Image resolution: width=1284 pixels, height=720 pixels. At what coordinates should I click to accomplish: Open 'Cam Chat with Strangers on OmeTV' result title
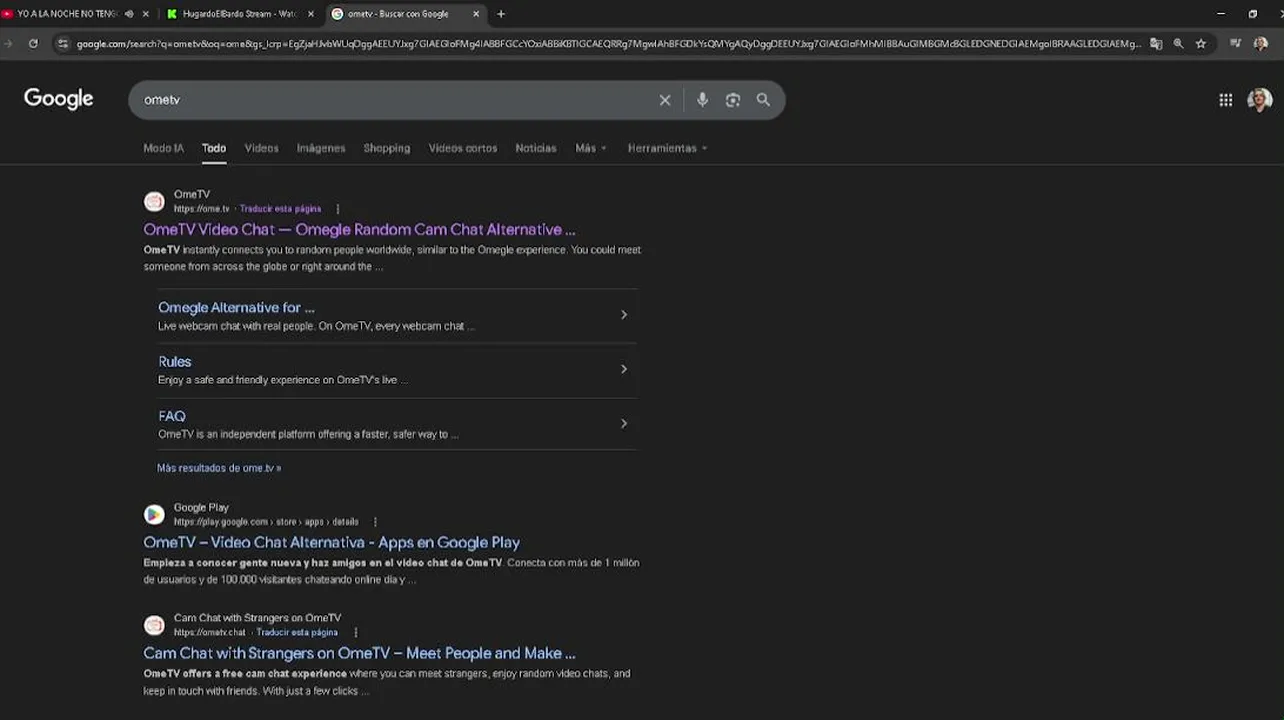click(359, 653)
